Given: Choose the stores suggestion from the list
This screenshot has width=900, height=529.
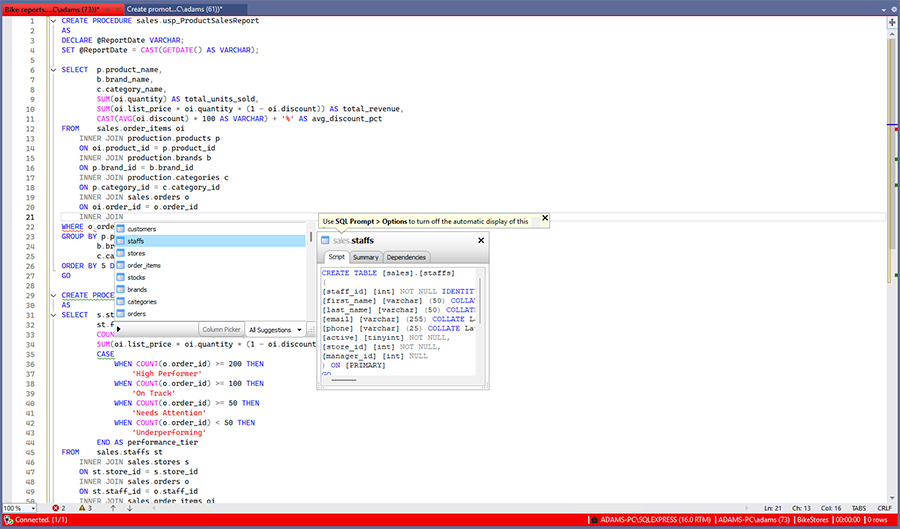Looking at the screenshot, I should click(x=137, y=253).
